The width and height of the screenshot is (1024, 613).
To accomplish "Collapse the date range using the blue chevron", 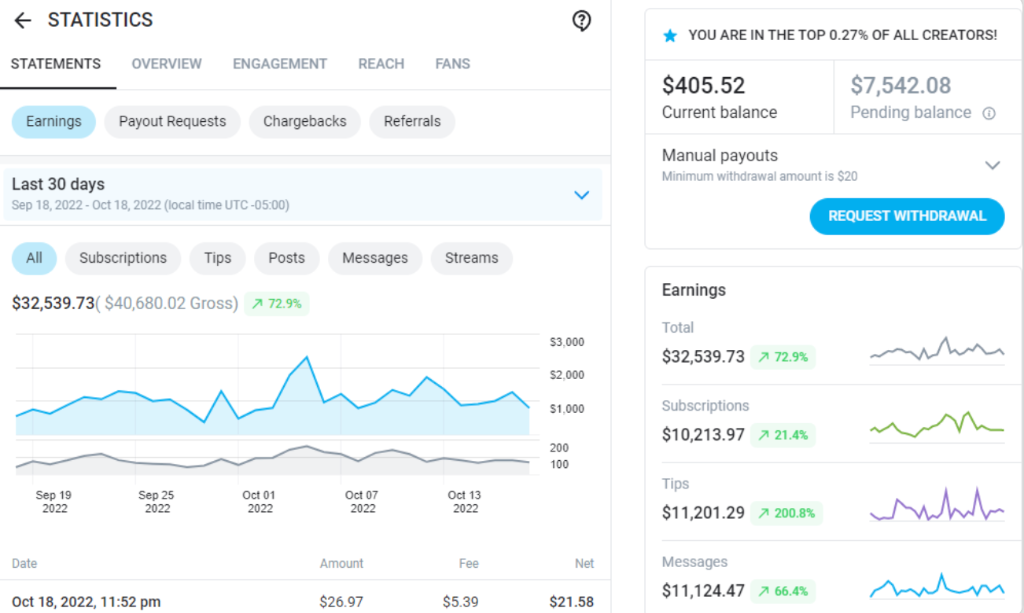I will 582,195.
